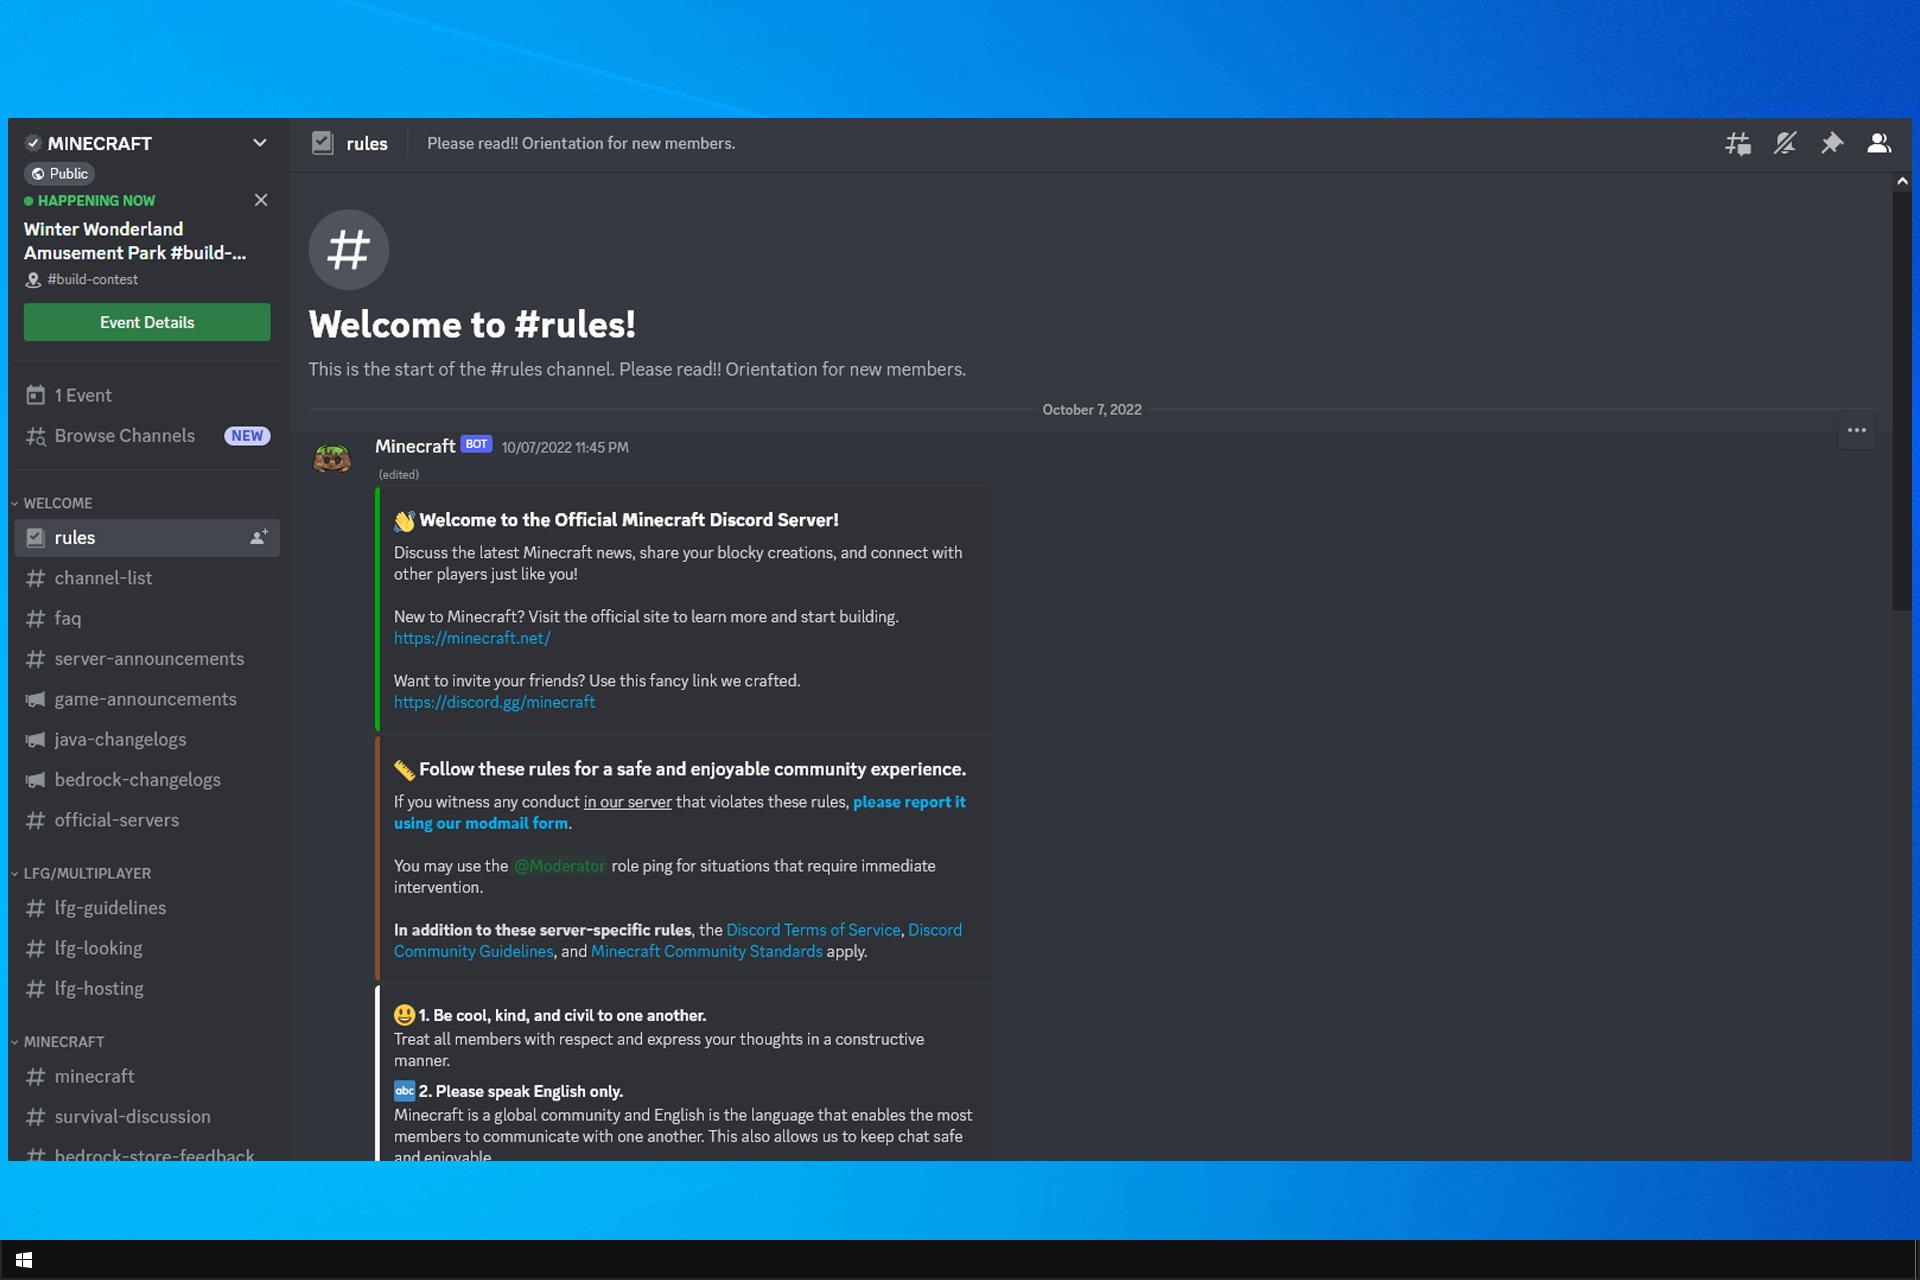Screen dimensions: 1920x1280
Task: Click the add member icon on rules
Action: 259,537
